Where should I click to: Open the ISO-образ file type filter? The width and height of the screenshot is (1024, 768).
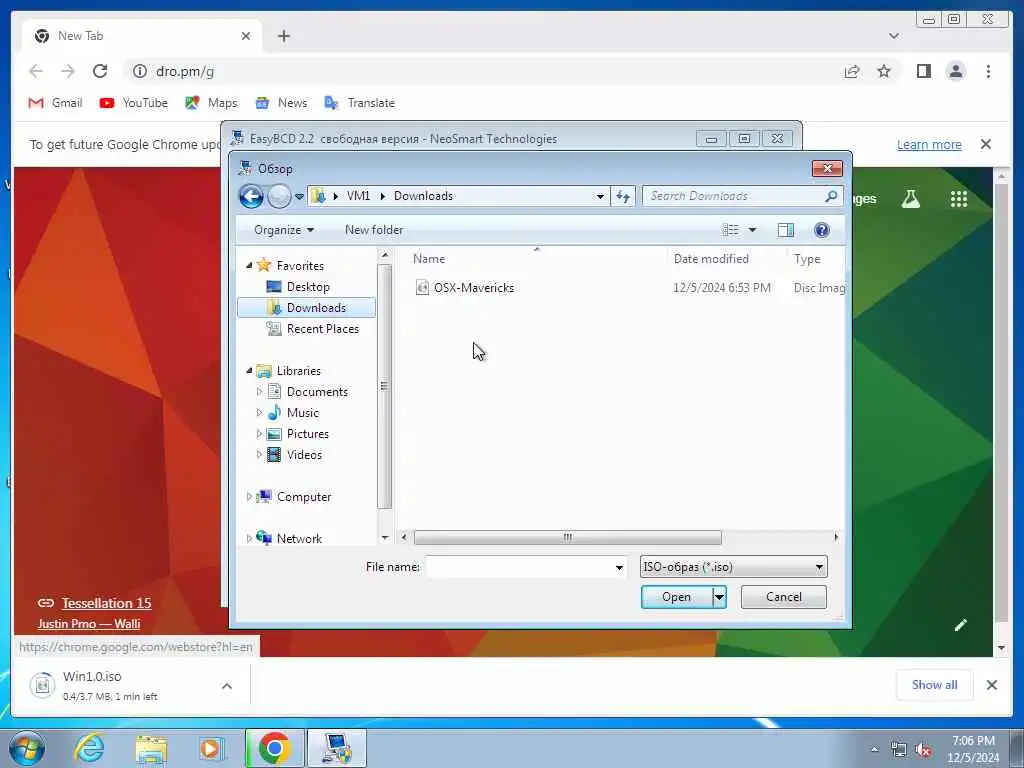[733, 567]
